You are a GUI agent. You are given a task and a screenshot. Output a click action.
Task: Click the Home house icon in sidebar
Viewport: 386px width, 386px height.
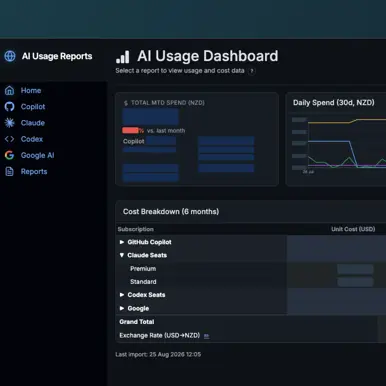10,90
